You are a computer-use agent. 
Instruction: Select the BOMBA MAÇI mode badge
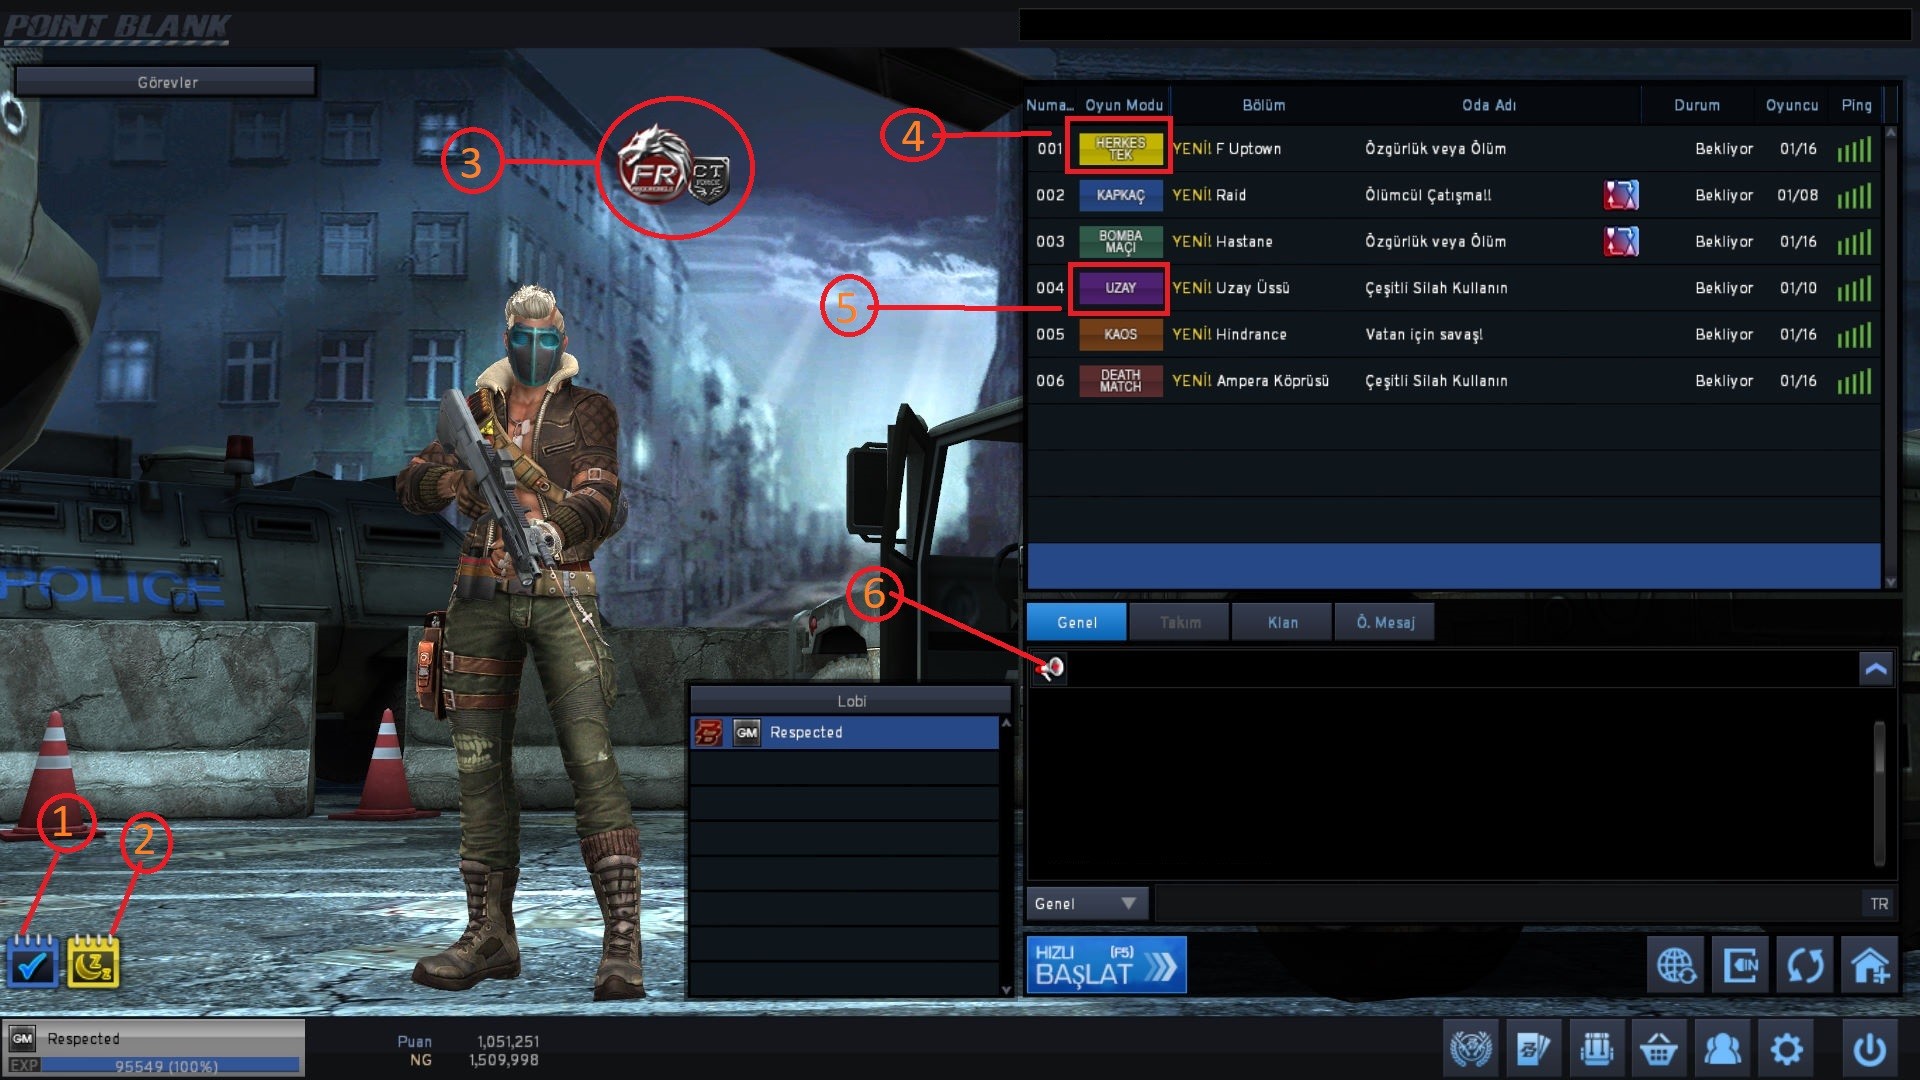click(1120, 241)
